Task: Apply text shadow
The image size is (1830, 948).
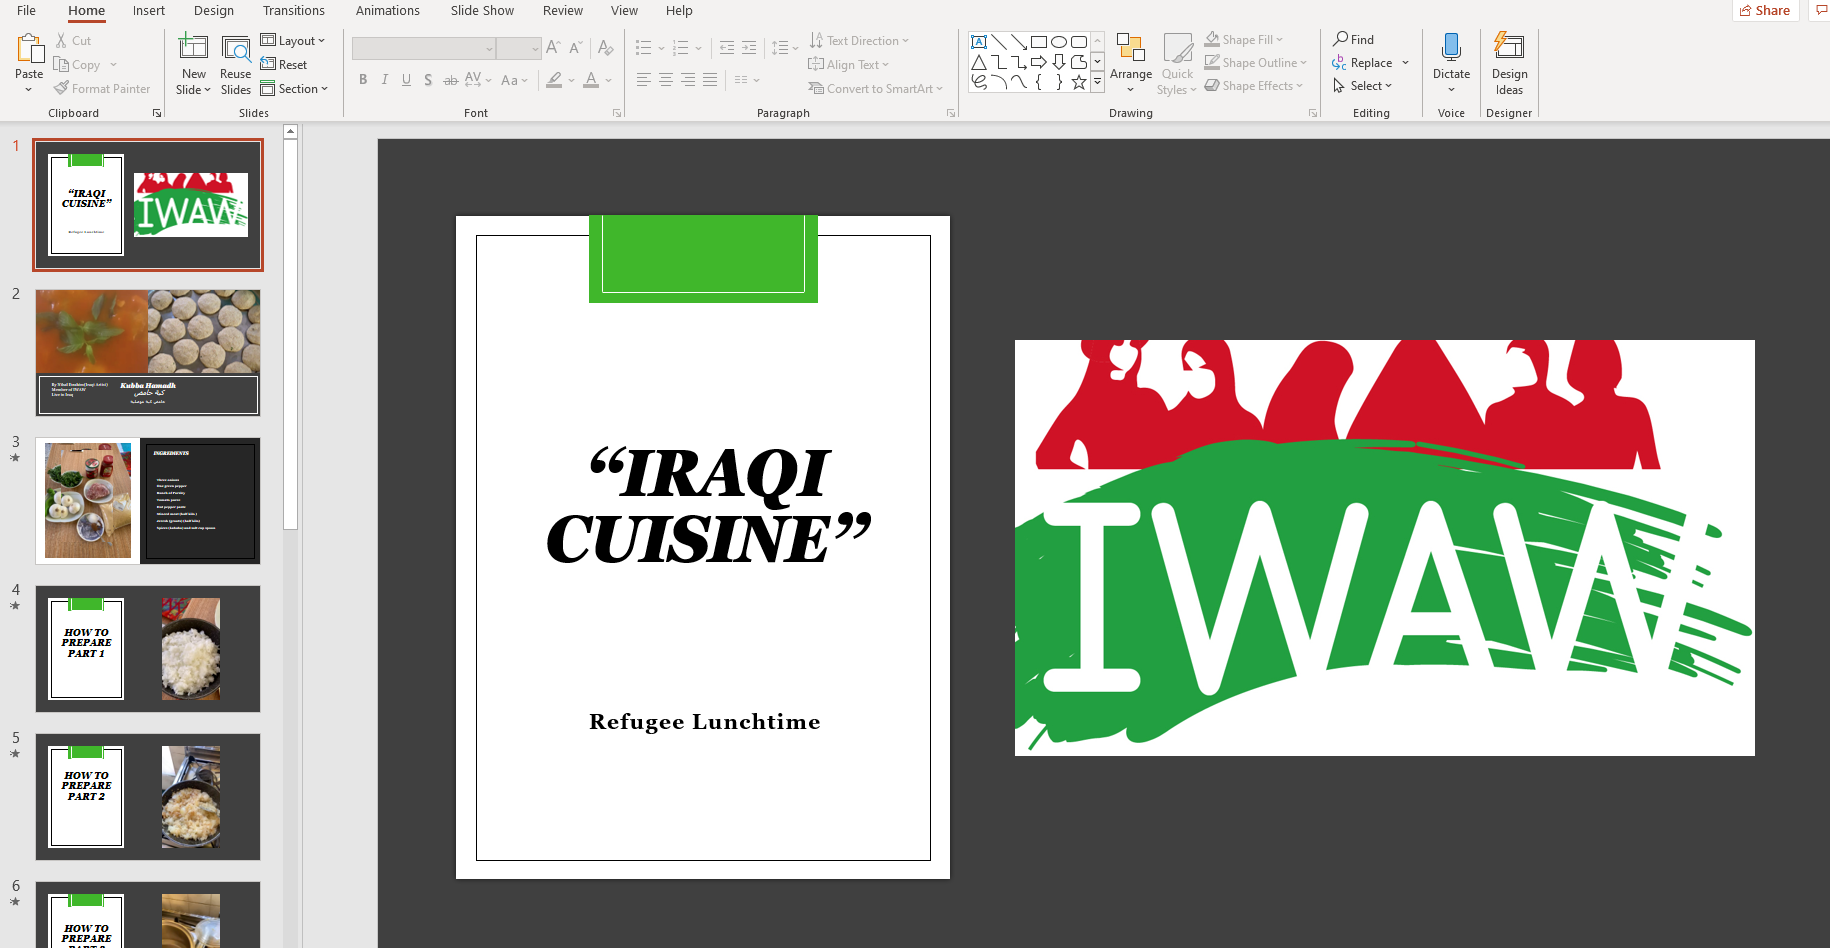Action: click(x=428, y=80)
